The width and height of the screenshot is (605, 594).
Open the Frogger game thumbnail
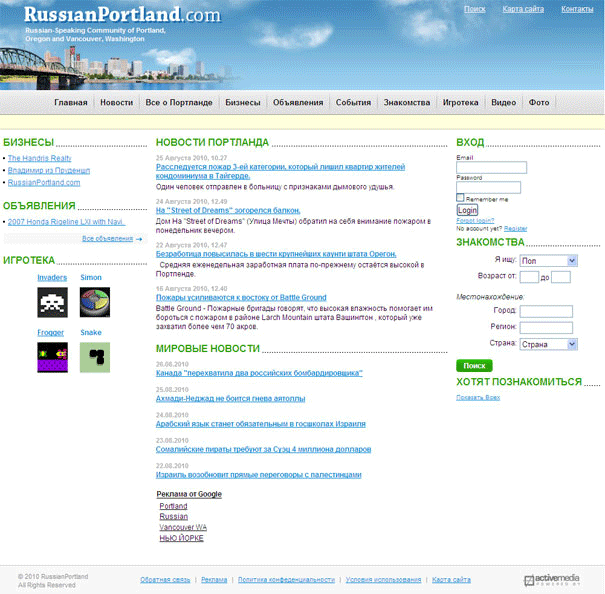[x=52, y=357]
